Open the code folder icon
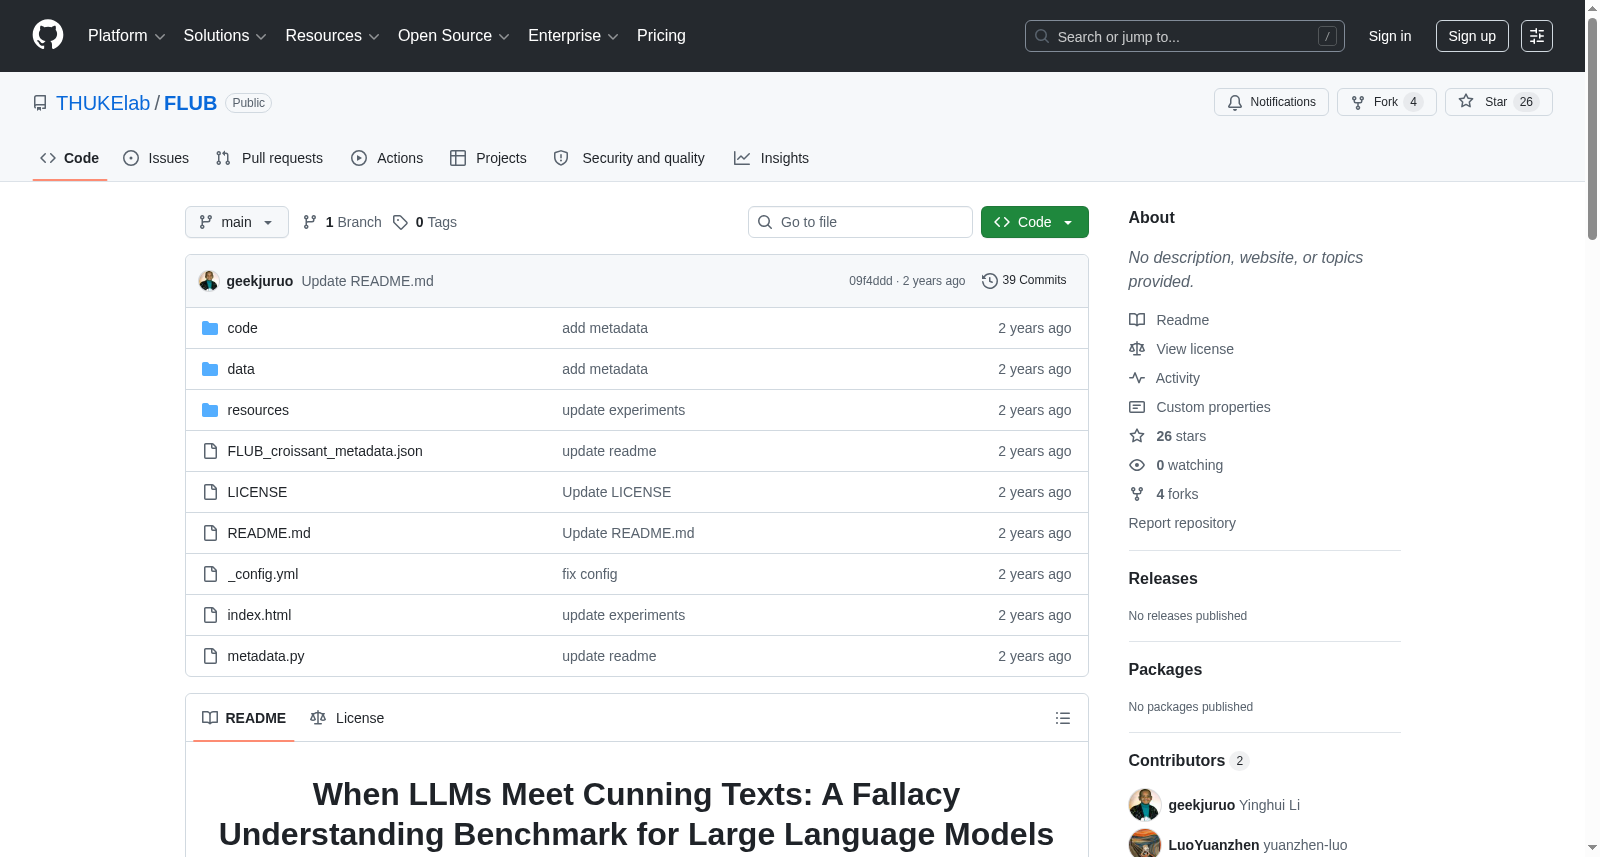Screen dimensions: 1600x857 click(210, 328)
